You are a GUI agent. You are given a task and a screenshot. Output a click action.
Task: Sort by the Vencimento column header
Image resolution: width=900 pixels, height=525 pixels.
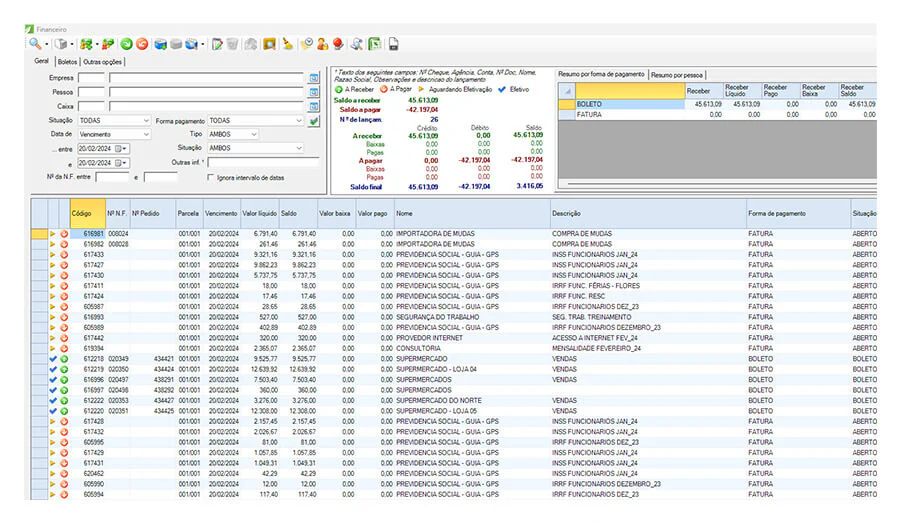coord(221,213)
